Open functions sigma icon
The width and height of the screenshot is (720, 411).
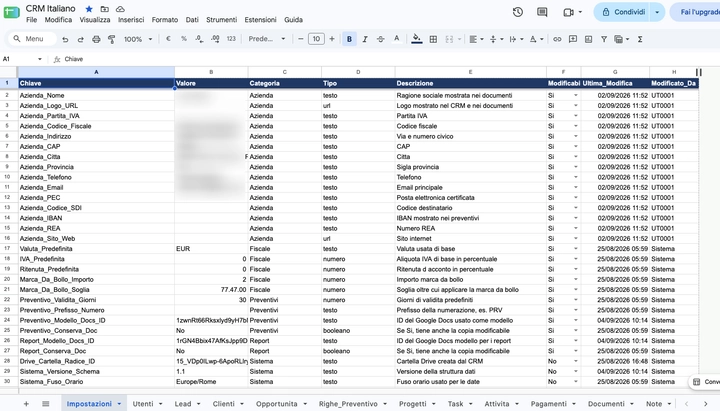pos(640,39)
